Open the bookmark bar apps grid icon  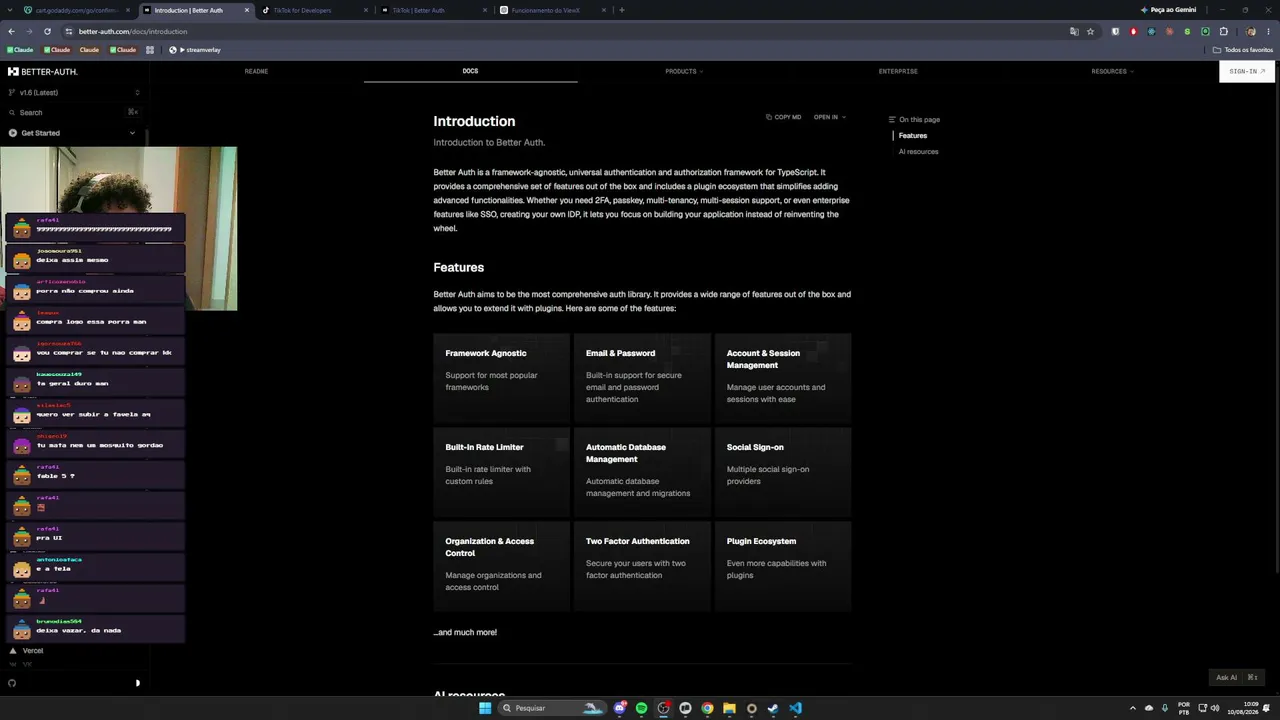point(150,50)
